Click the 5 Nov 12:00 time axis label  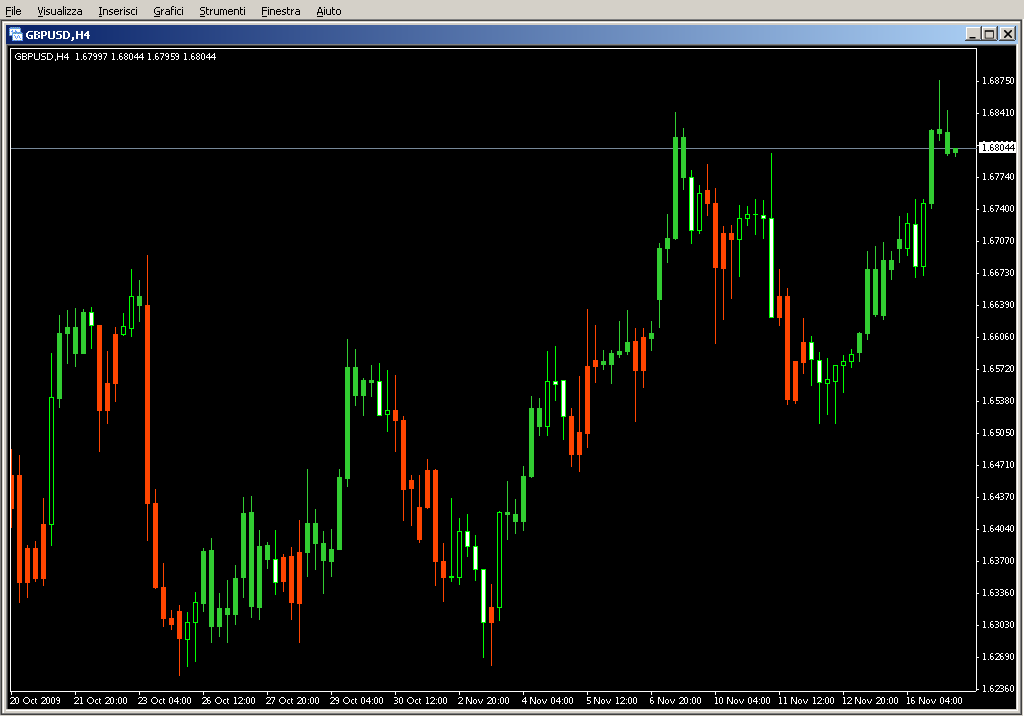[x=611, y=701]
